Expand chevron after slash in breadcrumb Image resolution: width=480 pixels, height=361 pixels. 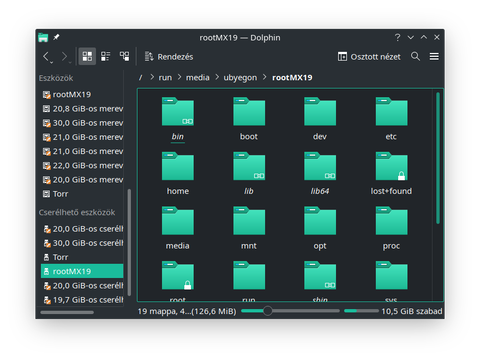tap(152, 77)
